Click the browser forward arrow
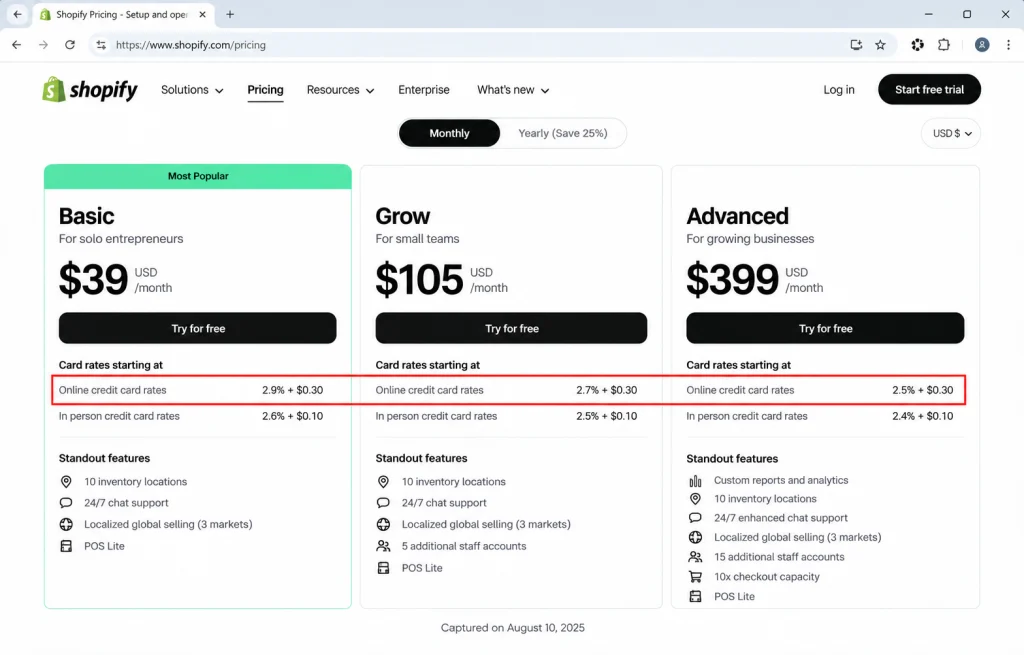Screen dimensions: 1024x655 [x=43, y=45]
